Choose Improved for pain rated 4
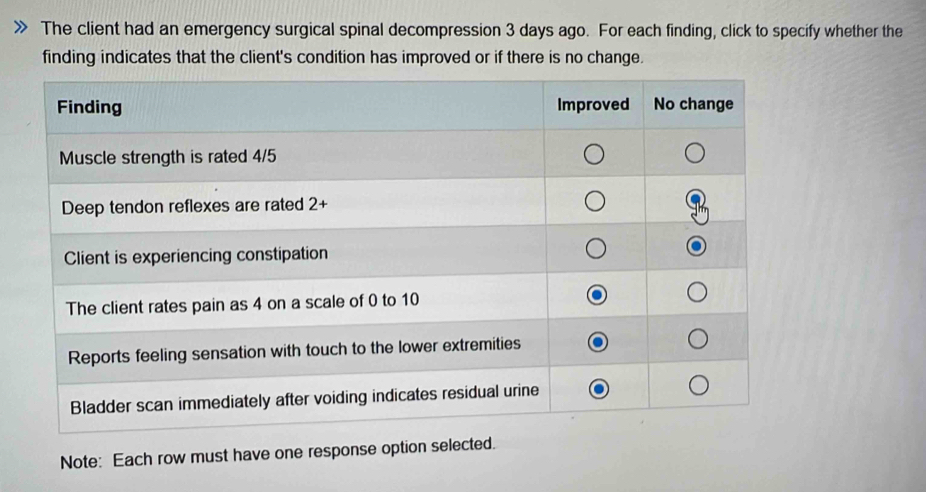This screenshot has width=926, height=492. pyautogui.click(x=596, y=295)
